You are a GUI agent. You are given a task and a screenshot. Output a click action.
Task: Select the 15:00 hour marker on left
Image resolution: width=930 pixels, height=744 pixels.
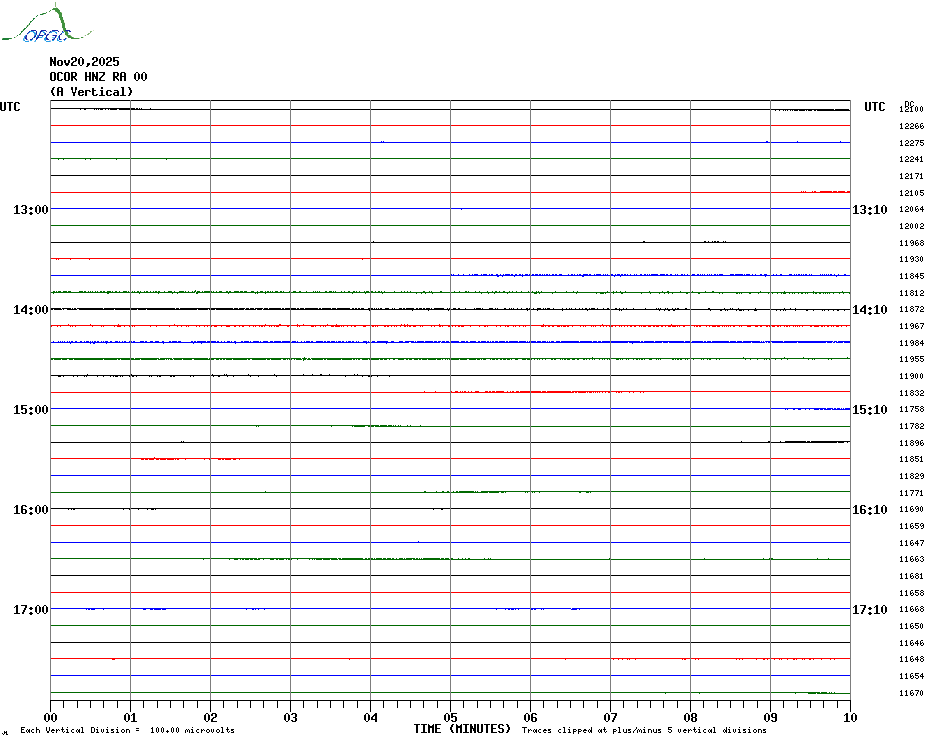[30, 410]
